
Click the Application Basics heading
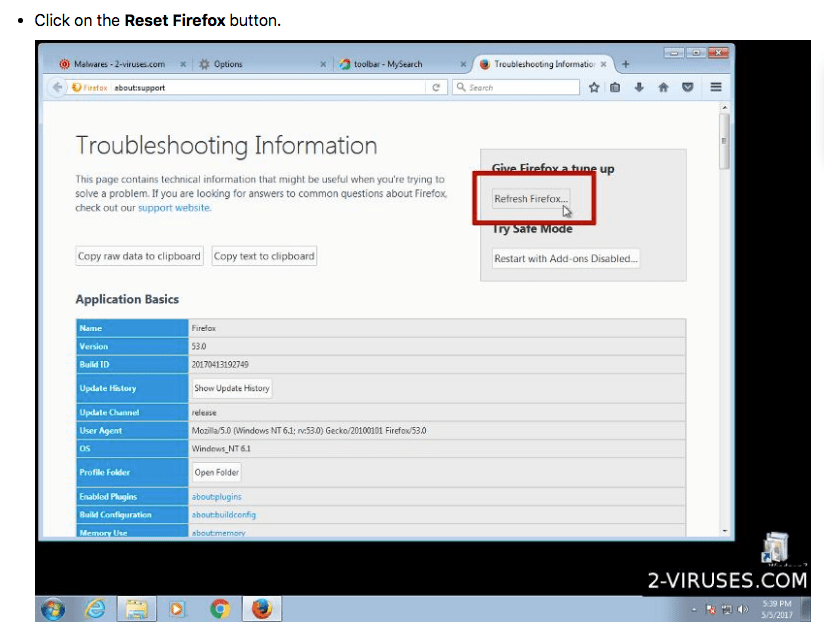[127, 299]
